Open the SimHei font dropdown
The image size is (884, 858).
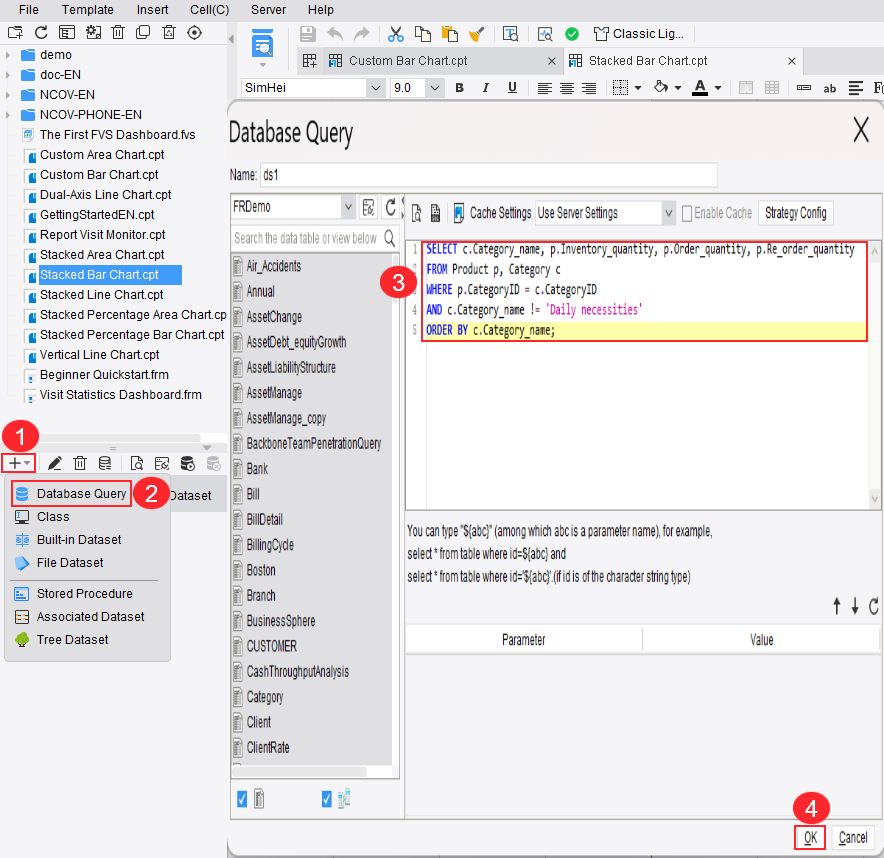click(x=375, y=88)
